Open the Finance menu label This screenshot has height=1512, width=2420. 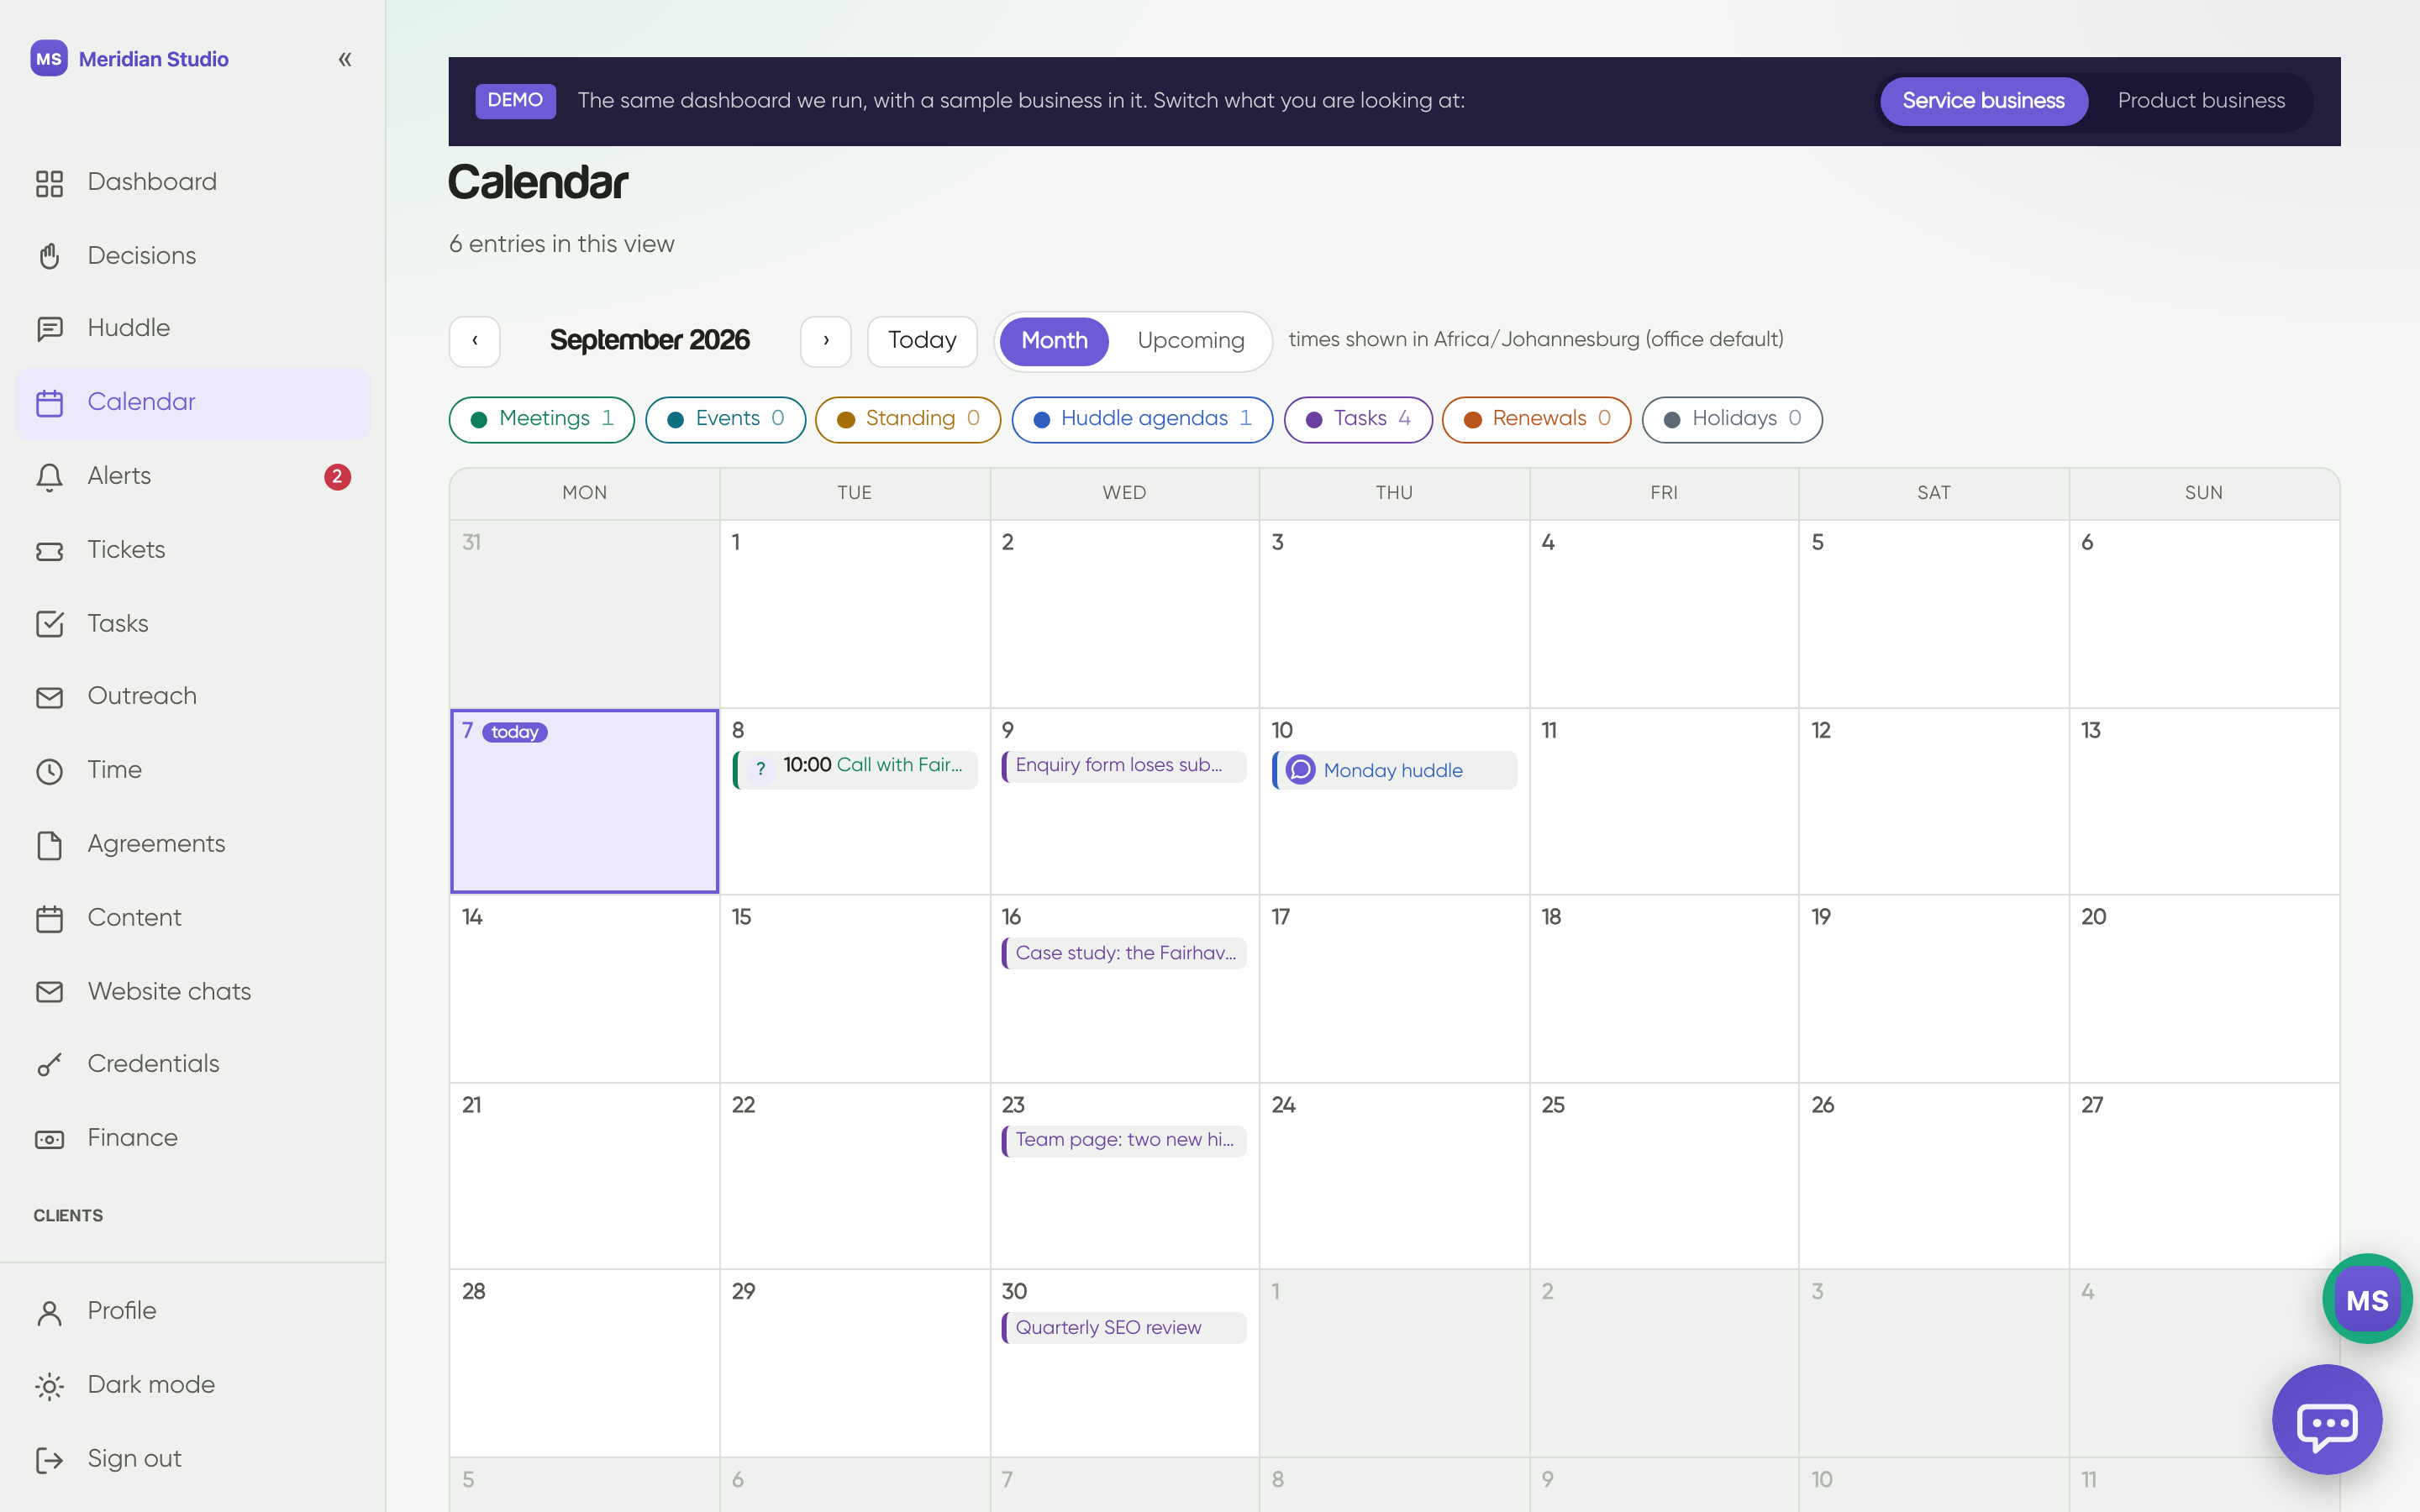132,1138
